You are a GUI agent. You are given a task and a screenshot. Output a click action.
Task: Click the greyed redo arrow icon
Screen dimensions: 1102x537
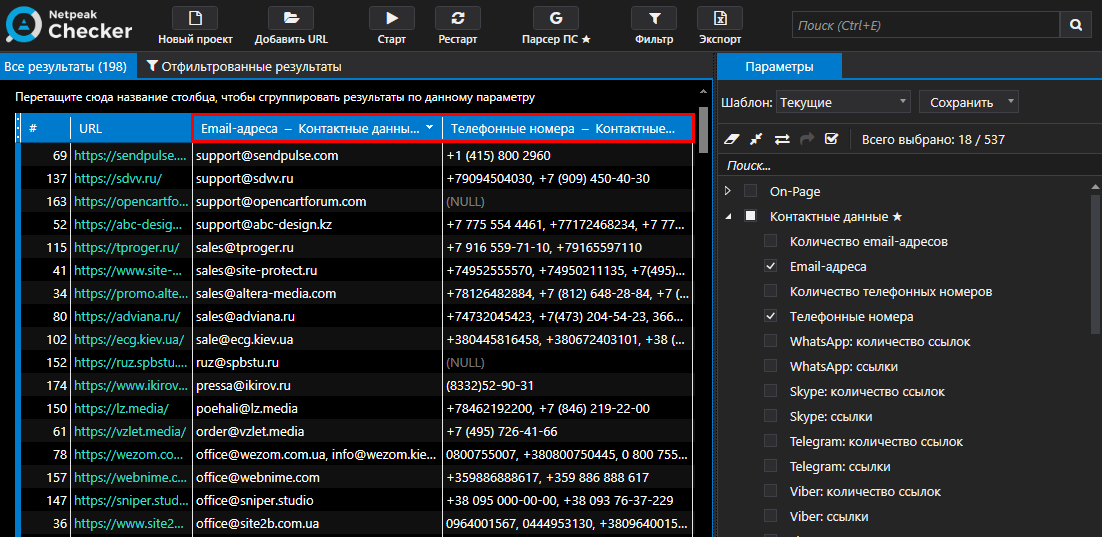pos(808,139)
